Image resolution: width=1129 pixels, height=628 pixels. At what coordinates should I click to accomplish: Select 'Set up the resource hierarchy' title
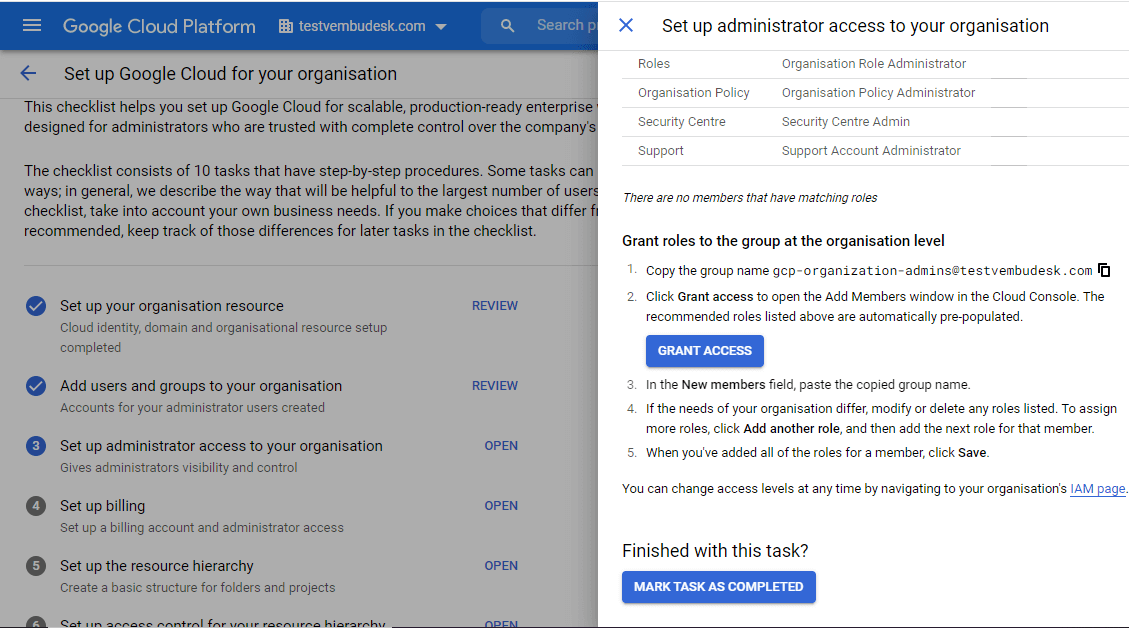point(157,565)
